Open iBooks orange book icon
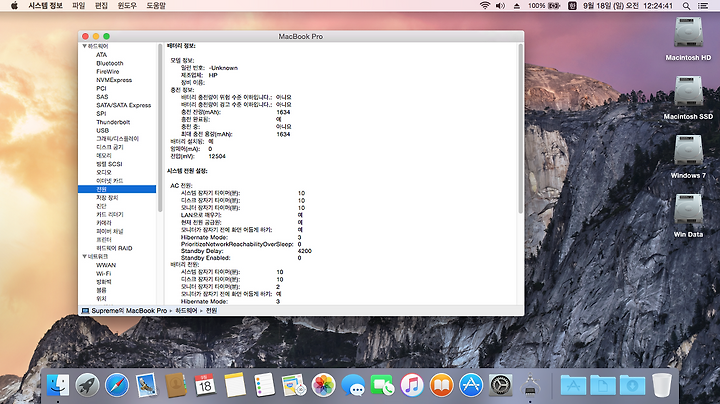The image size is (720, 404). pos(441,385)
